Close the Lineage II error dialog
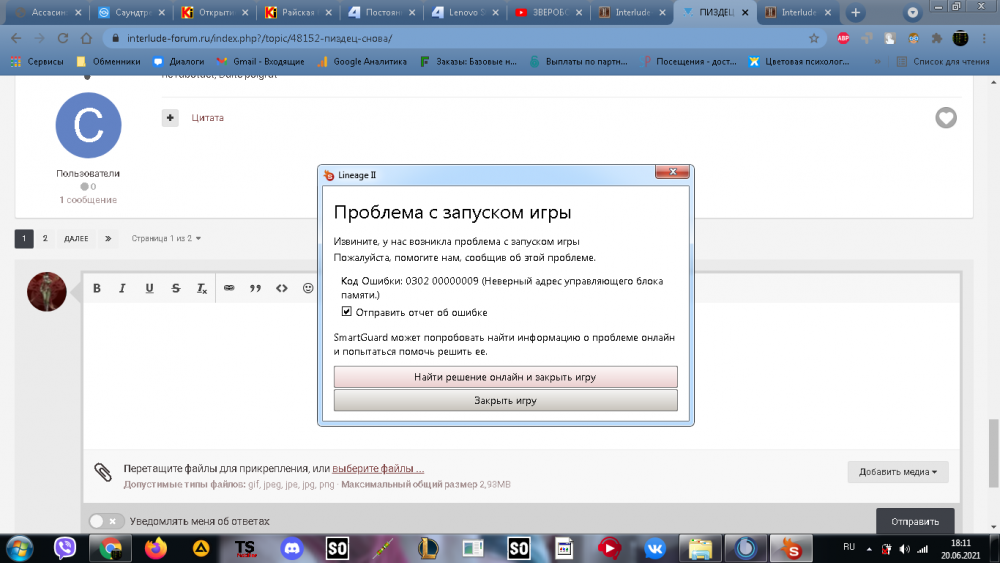This screenshot has height=563, width=1000. point(672,172)
